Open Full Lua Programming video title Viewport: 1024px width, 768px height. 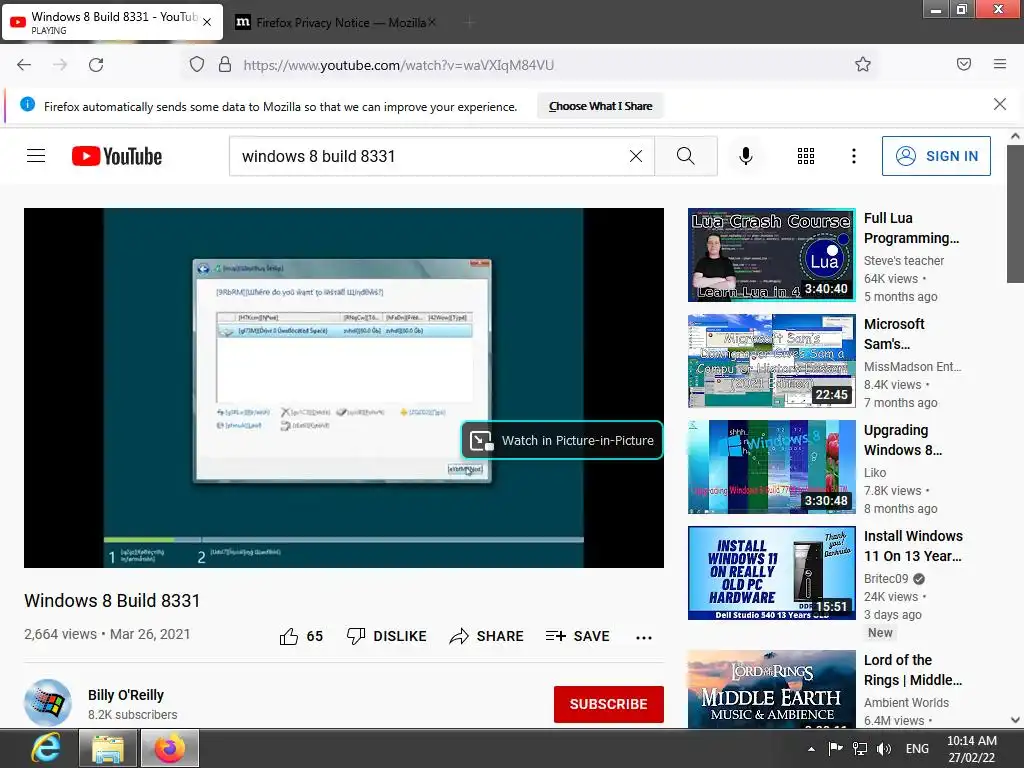click(x=911, y=228)
